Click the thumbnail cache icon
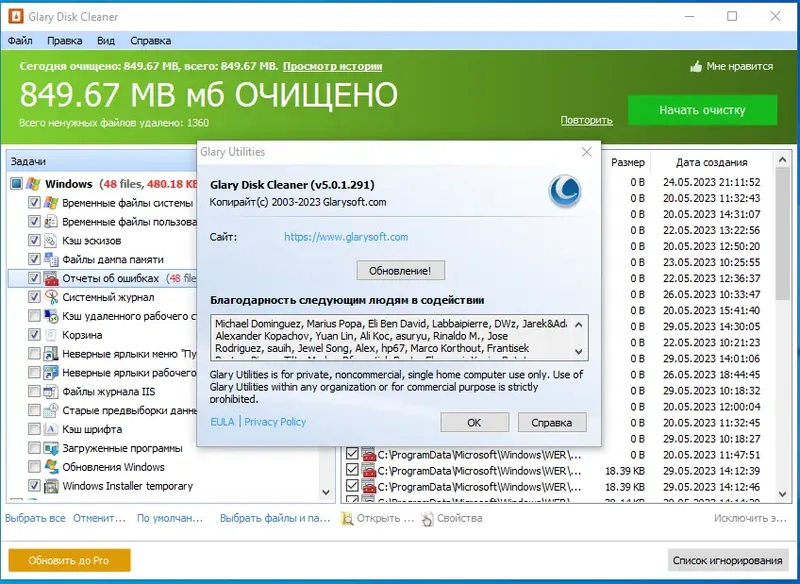 pyautogui.click(x=51, y=240)
